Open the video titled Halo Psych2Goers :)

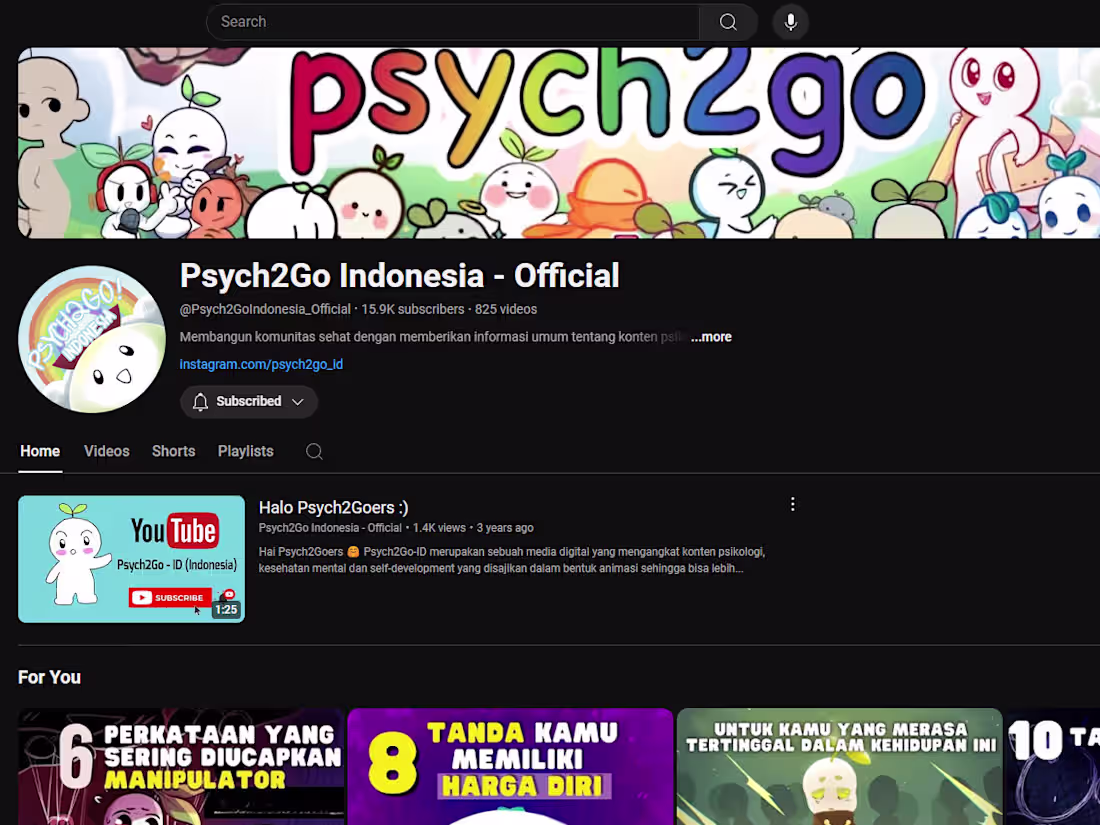click(x=333, y=508)
